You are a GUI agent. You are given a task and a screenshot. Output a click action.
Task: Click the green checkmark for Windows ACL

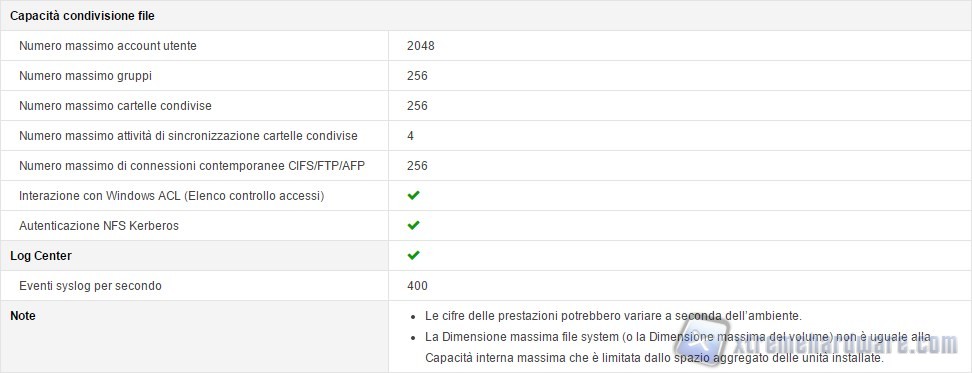[413, 195]
